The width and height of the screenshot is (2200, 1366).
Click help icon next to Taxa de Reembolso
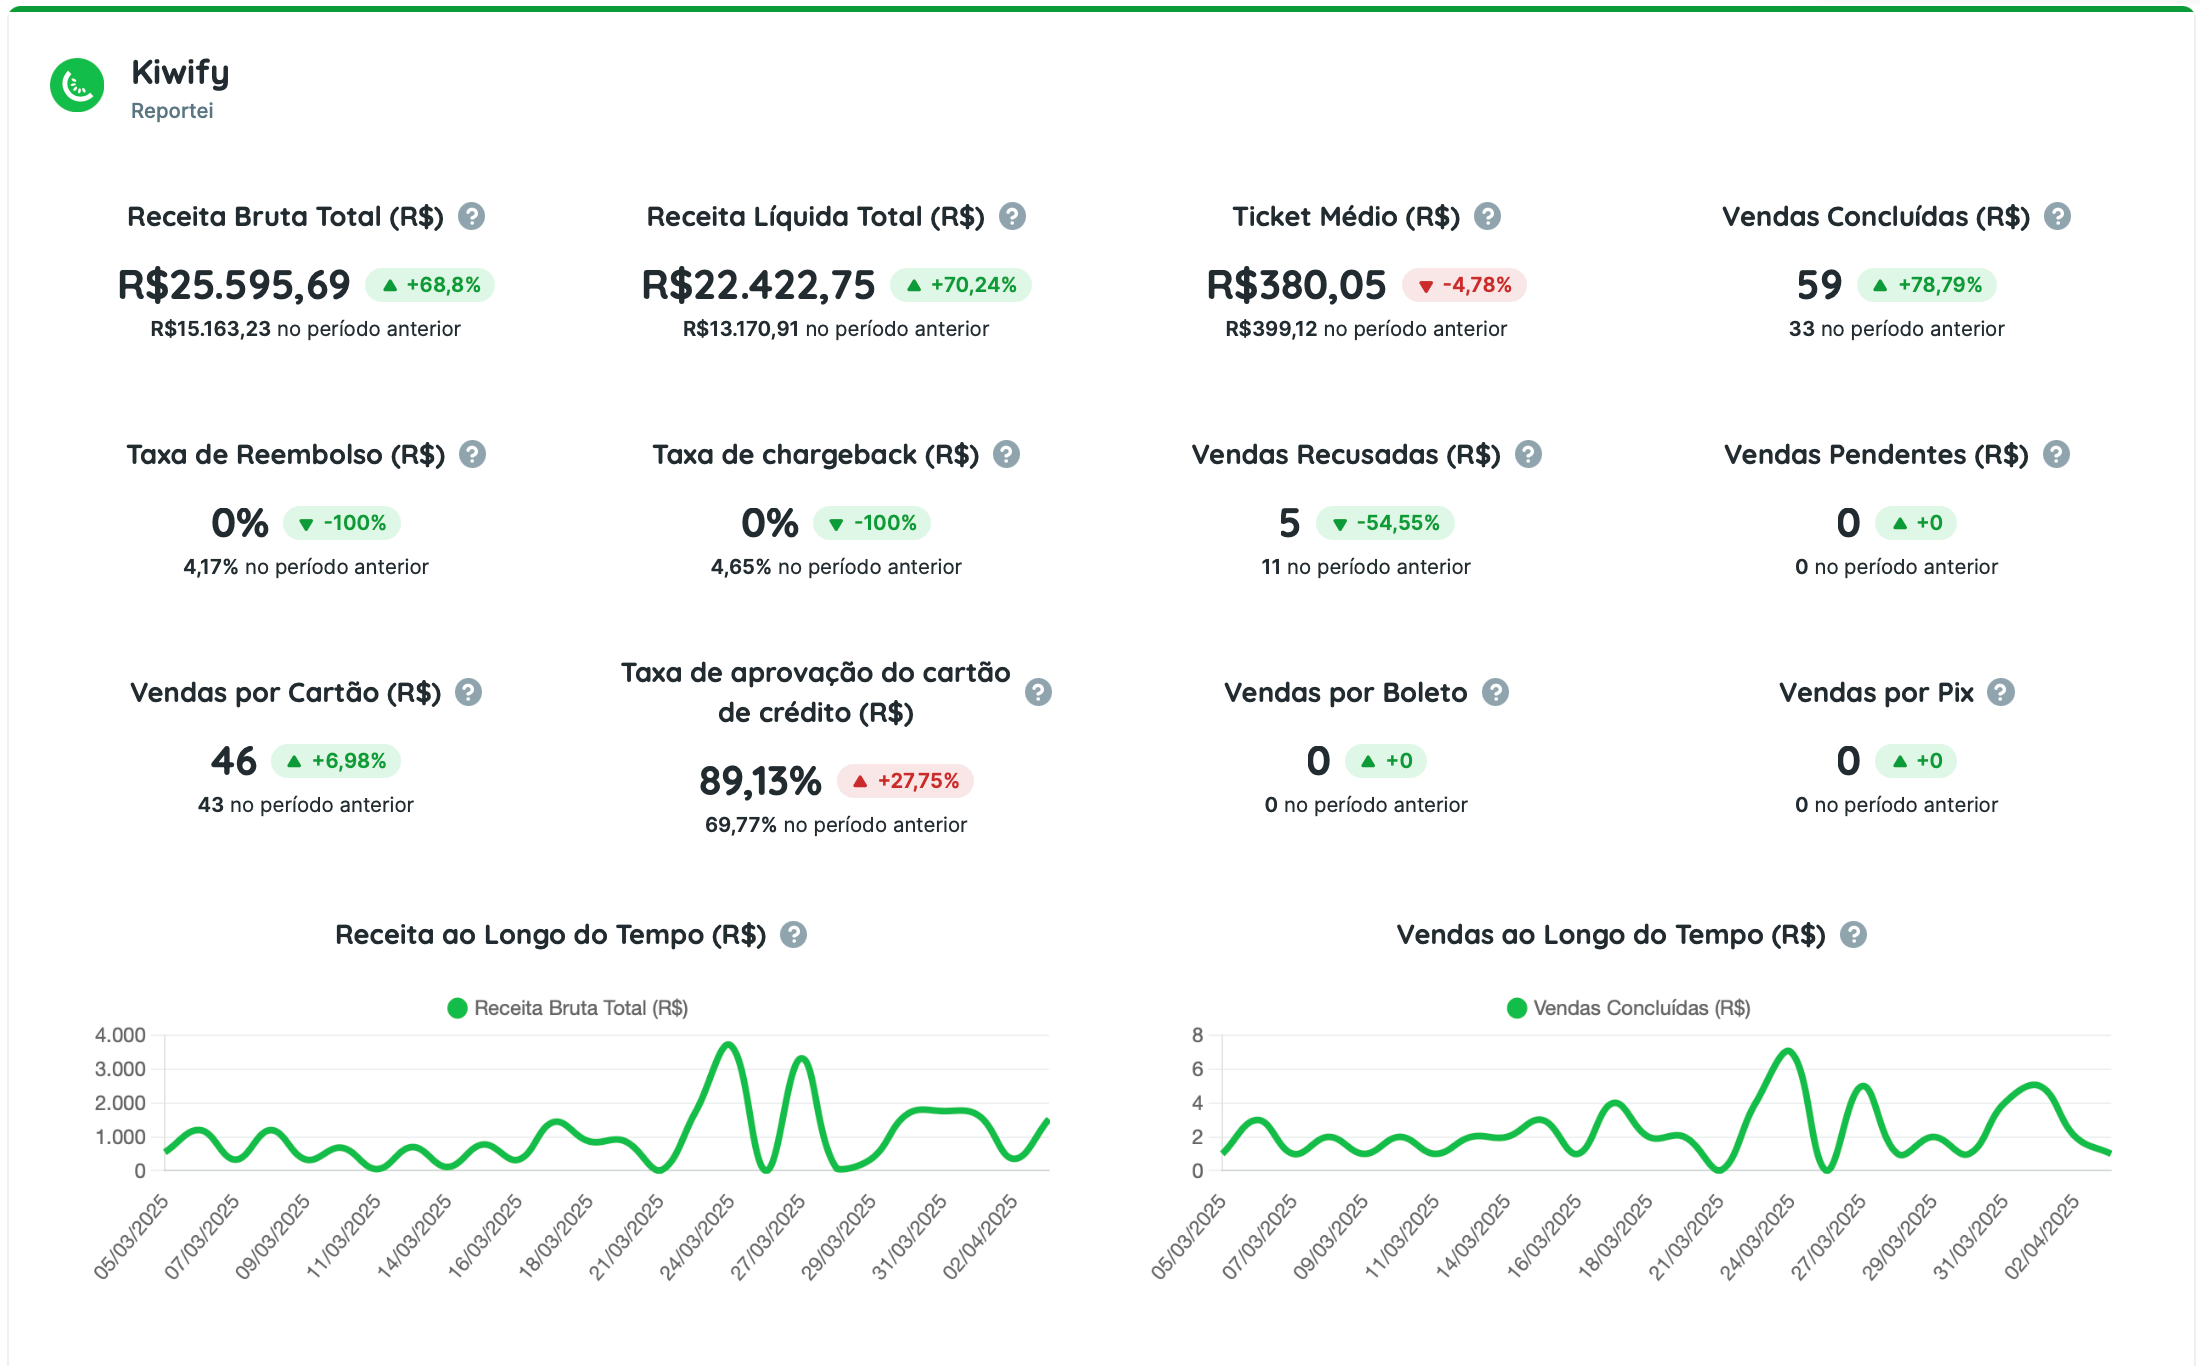pyautogui.click(x=472, y=454)
